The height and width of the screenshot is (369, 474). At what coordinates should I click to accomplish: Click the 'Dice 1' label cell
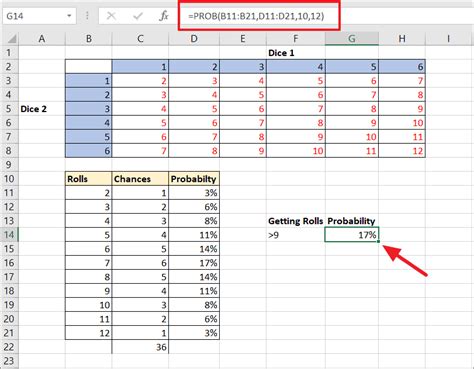click(296, 53)
